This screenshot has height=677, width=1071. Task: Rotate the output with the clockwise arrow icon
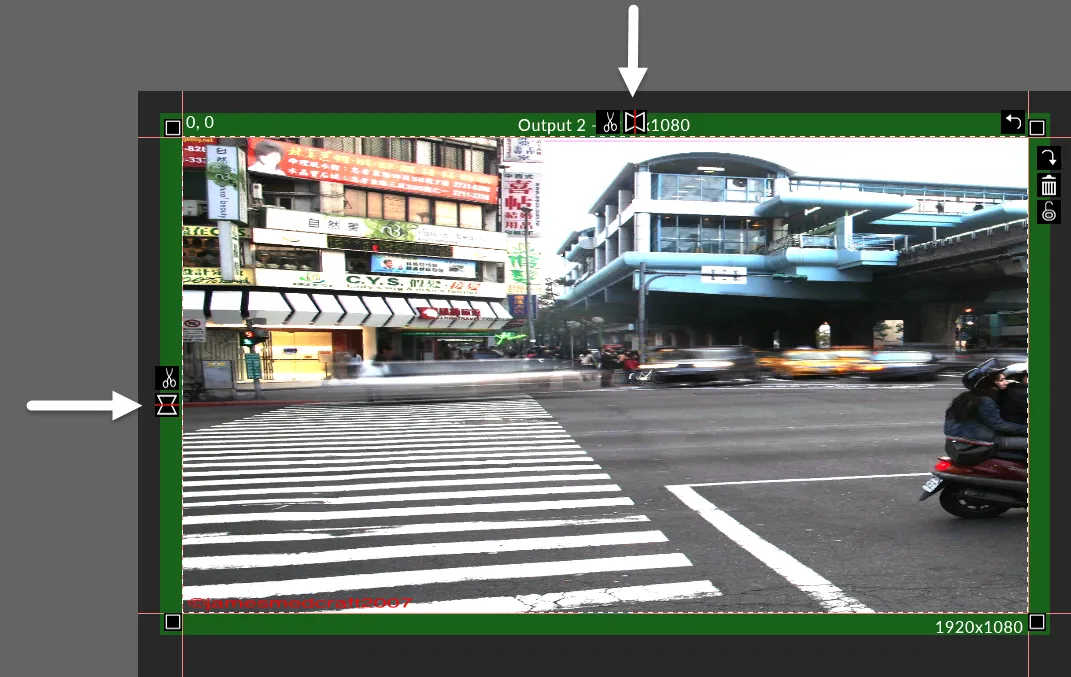pyautogui.click(x=1048, y=158)
